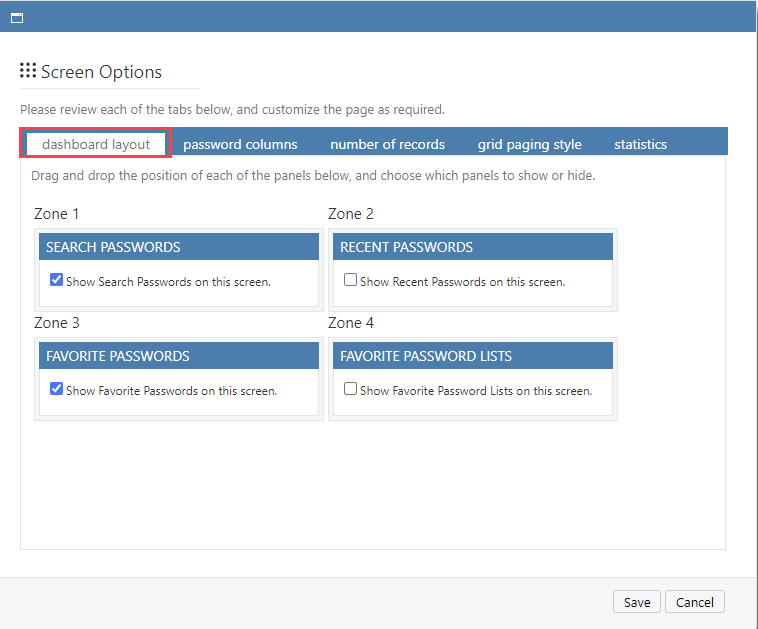Click the RECENT PASSWORDS panel header
Viewport: 758px width, 629px height.
pos(472,247)
